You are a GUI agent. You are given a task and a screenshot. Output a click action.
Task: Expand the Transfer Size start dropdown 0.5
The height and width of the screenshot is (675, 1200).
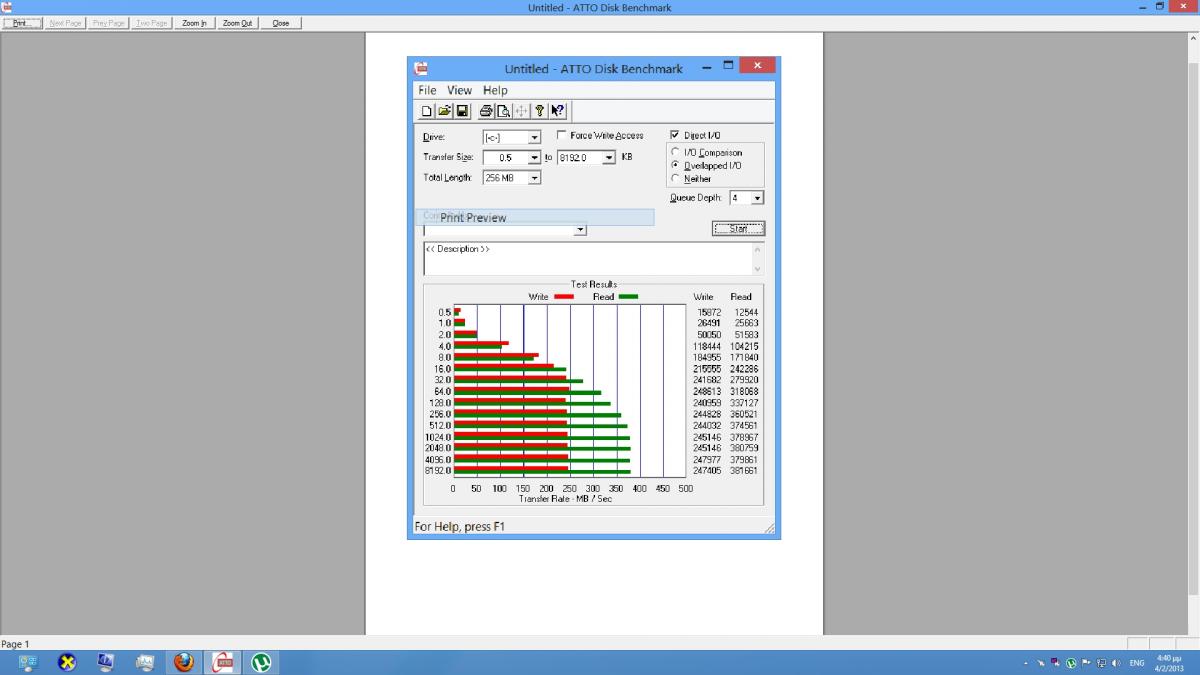pyautogui.click(x=534, y=158)
